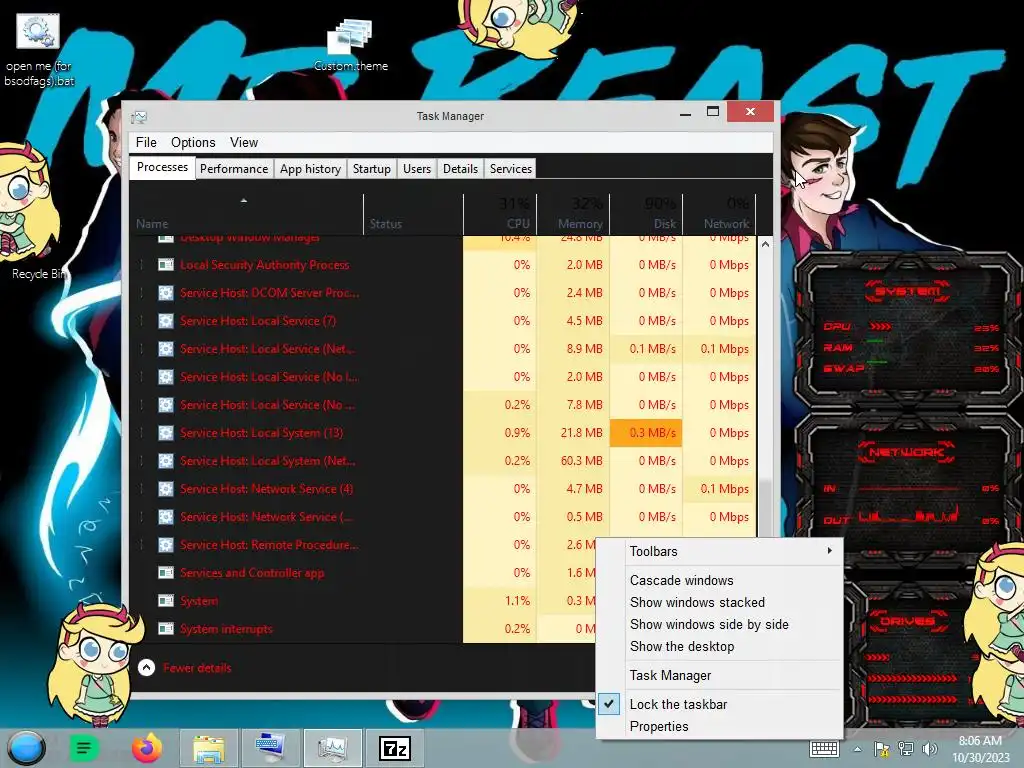This screenshot has width=1024, height=768.
Task: Show hidden tray icons arrow
Action: [857, 749]
